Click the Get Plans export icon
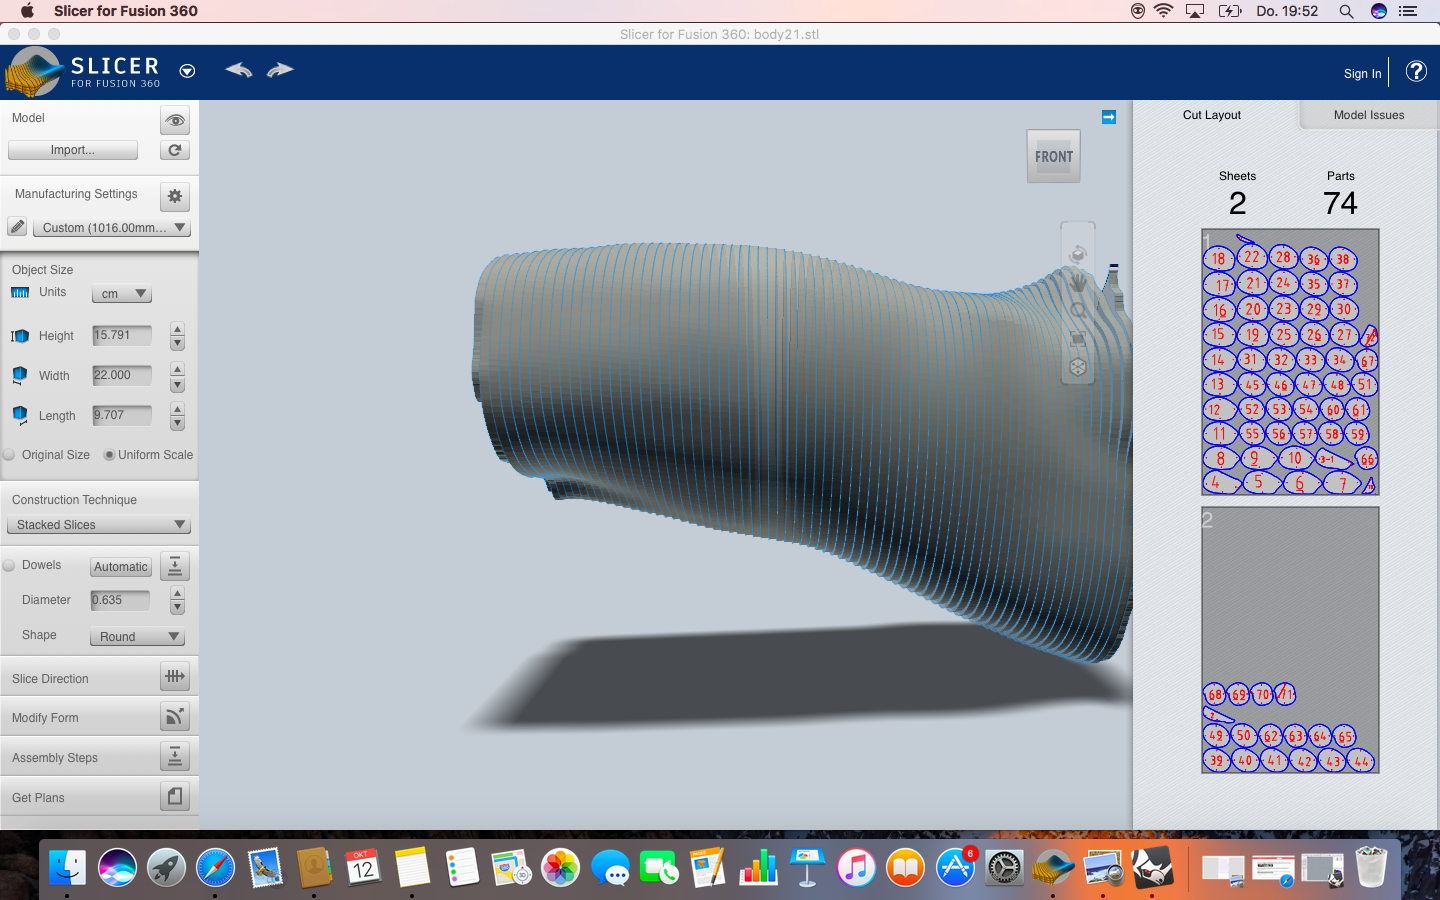1440x900 pixels. coord(174,797)
